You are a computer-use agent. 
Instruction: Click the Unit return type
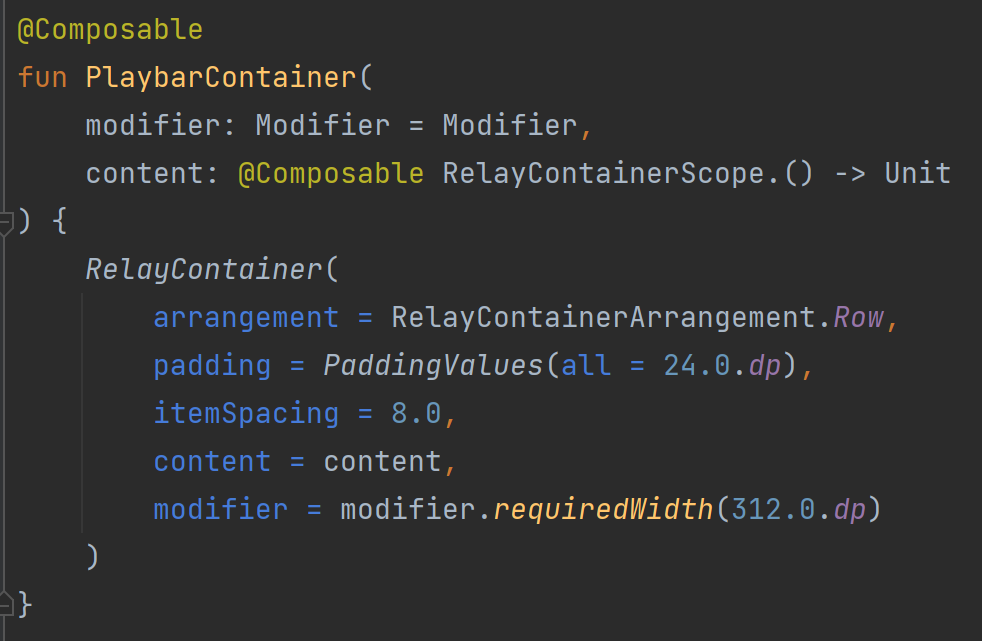tap(917, 173)
